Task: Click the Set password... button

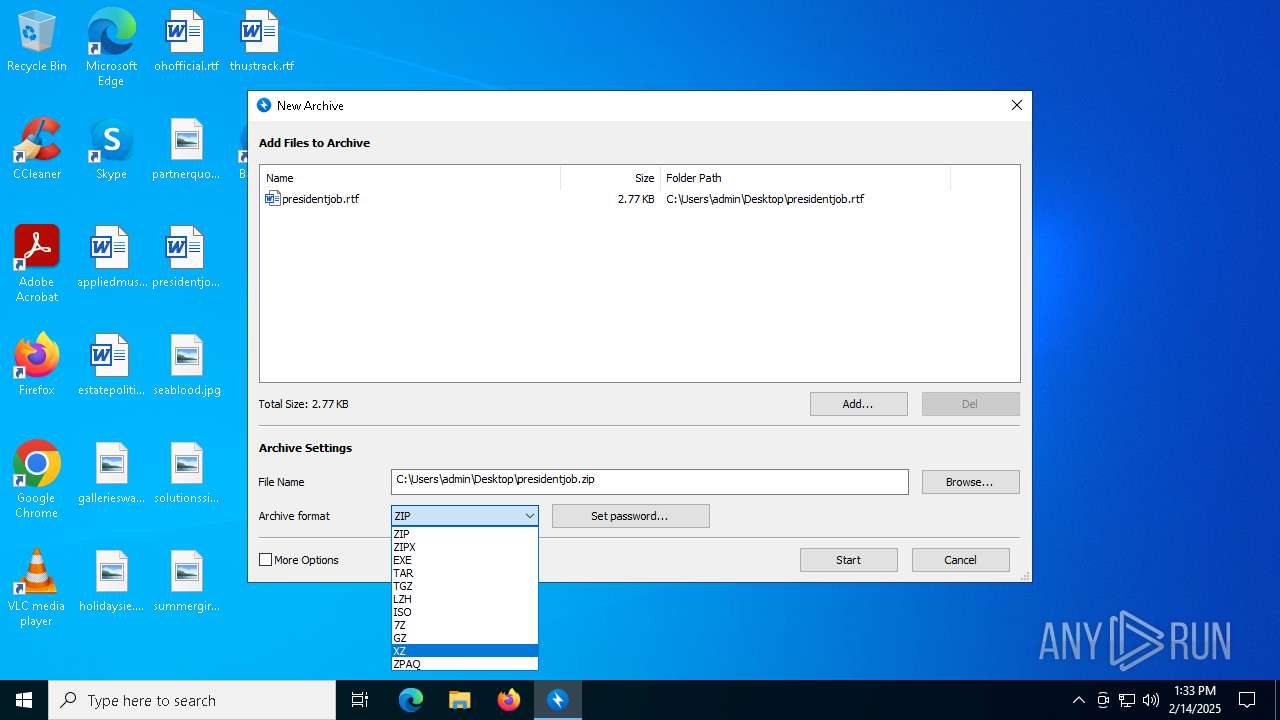Action: pos(630,516)
